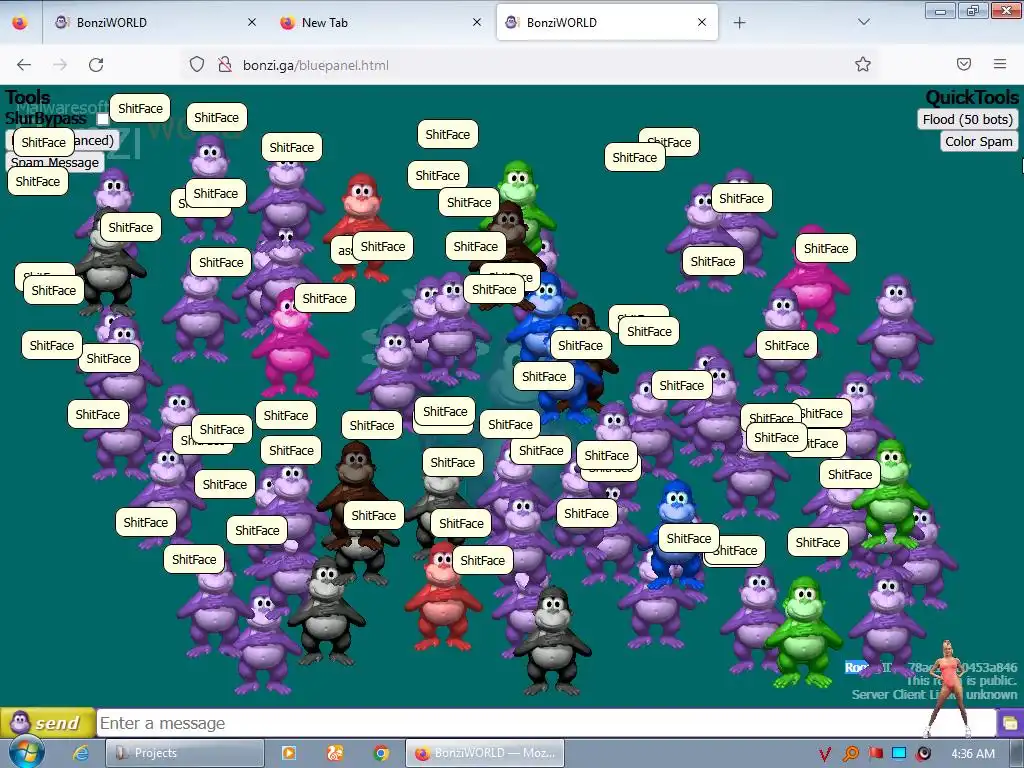Screen dimensions: 1024x768
Task: Click the pink dancer desktop character
Action: 946,687
